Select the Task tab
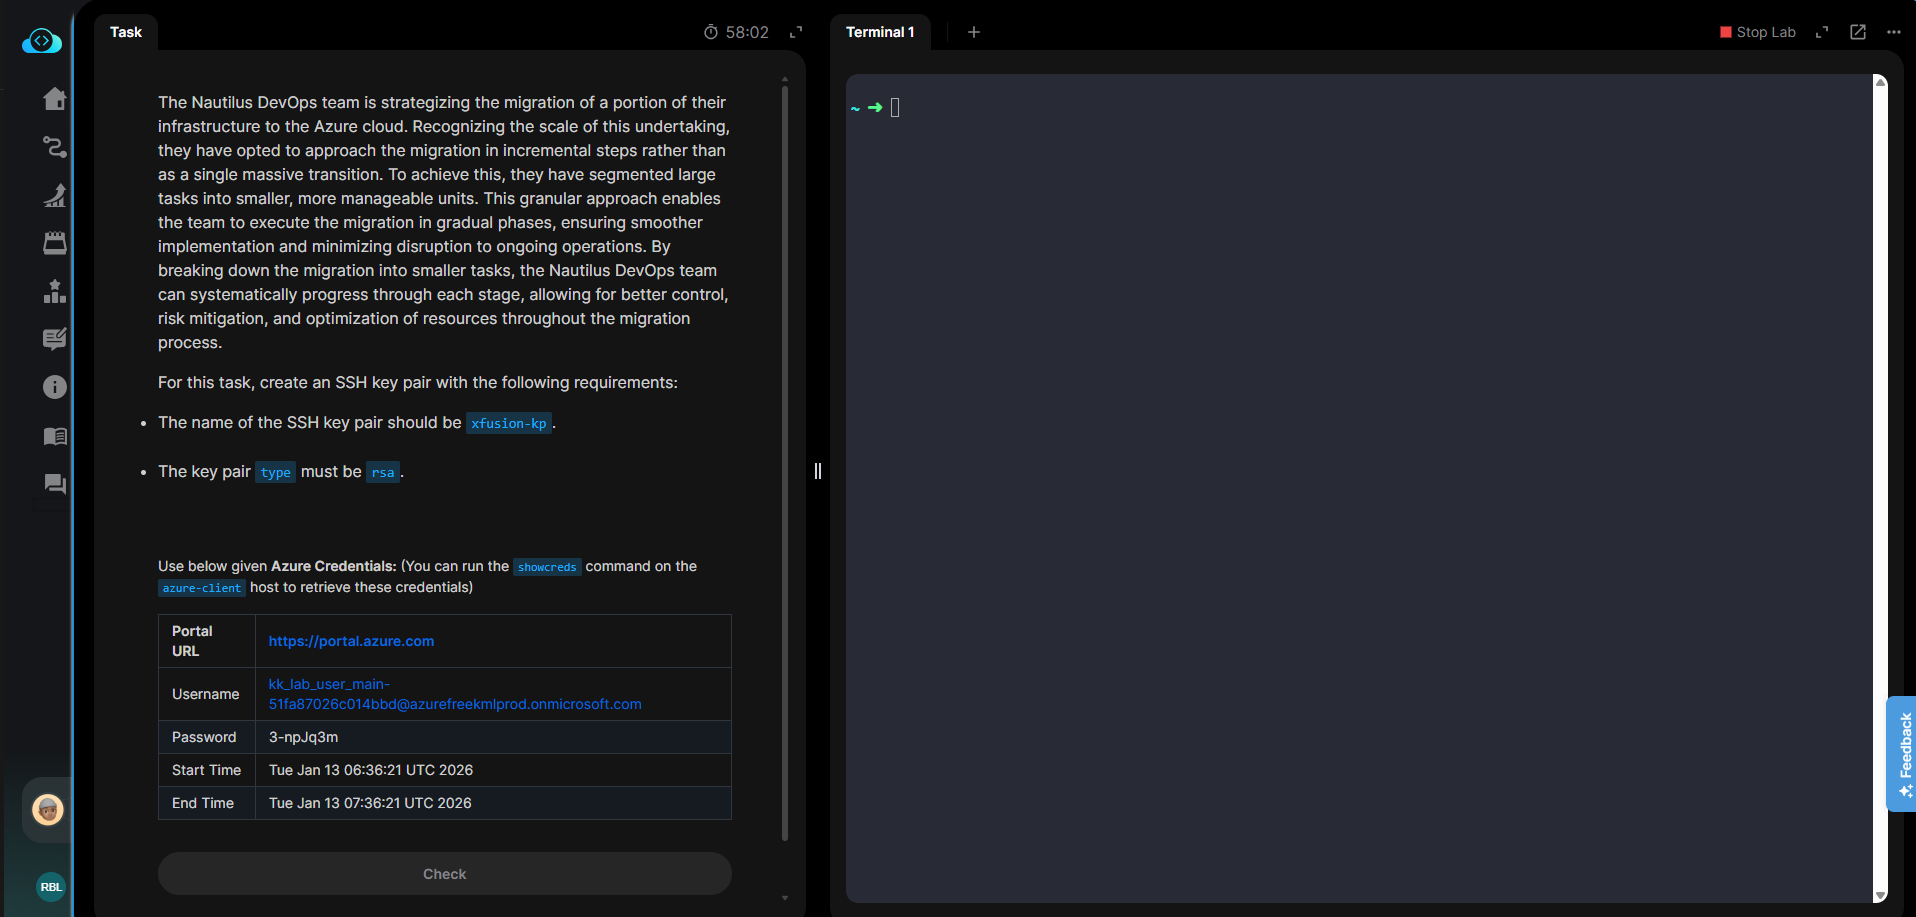The width and height of the screenshot is (1916, 917). (126, 32)
